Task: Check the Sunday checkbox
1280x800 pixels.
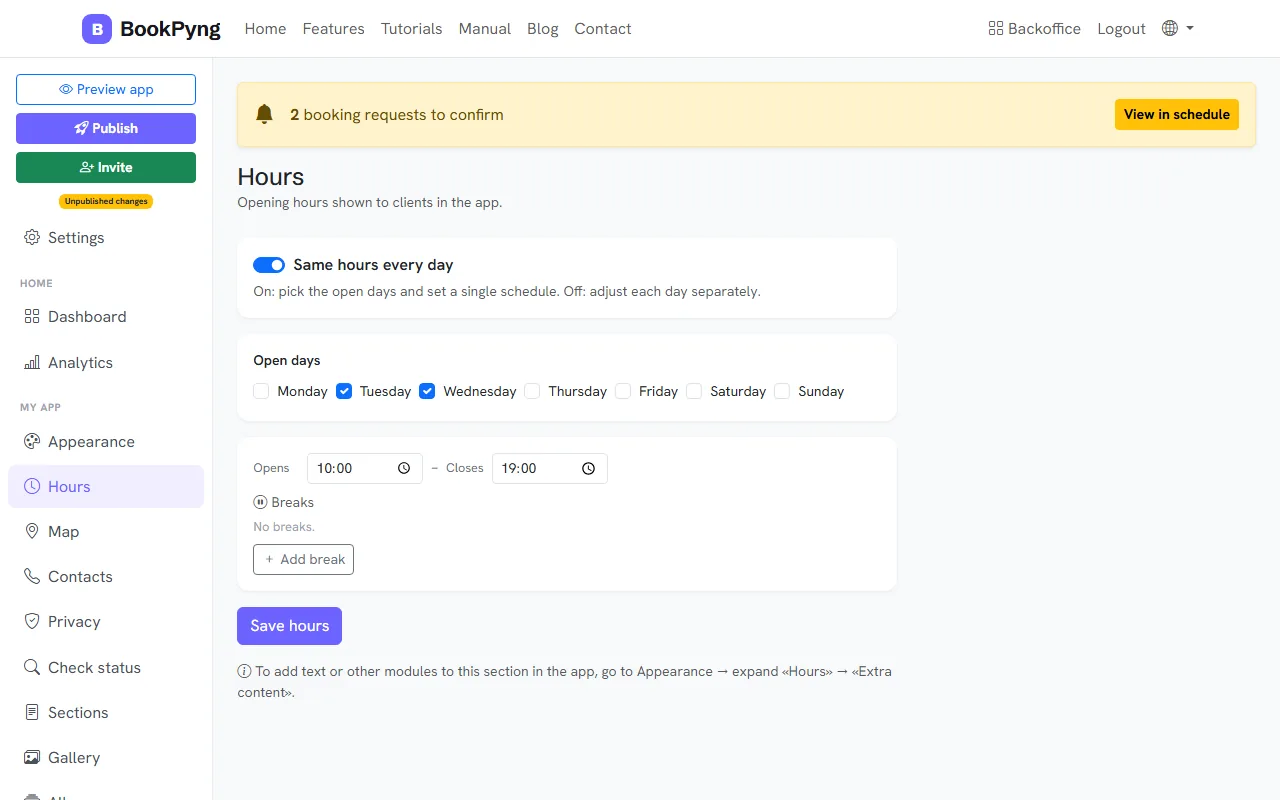Action: click(x=782, y=391)
